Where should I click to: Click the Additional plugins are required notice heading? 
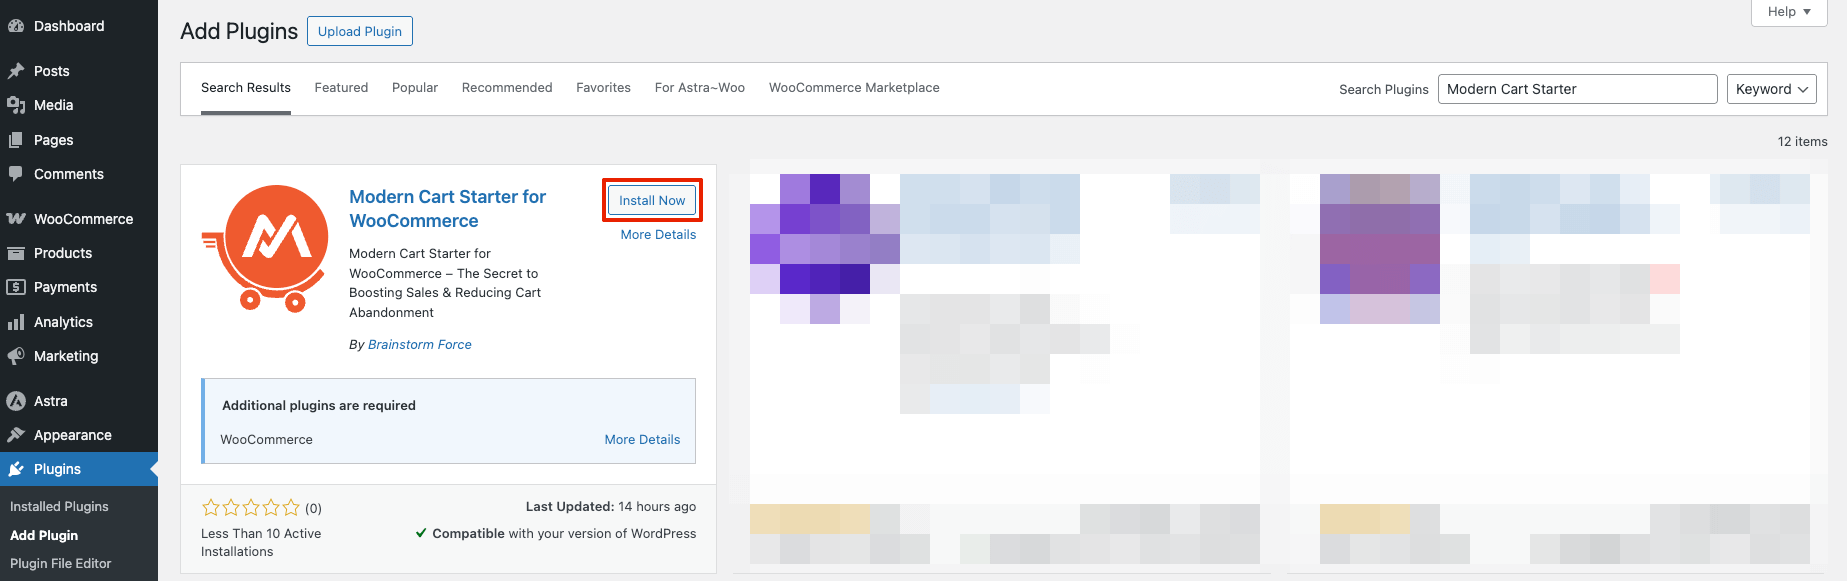[319, 406]
